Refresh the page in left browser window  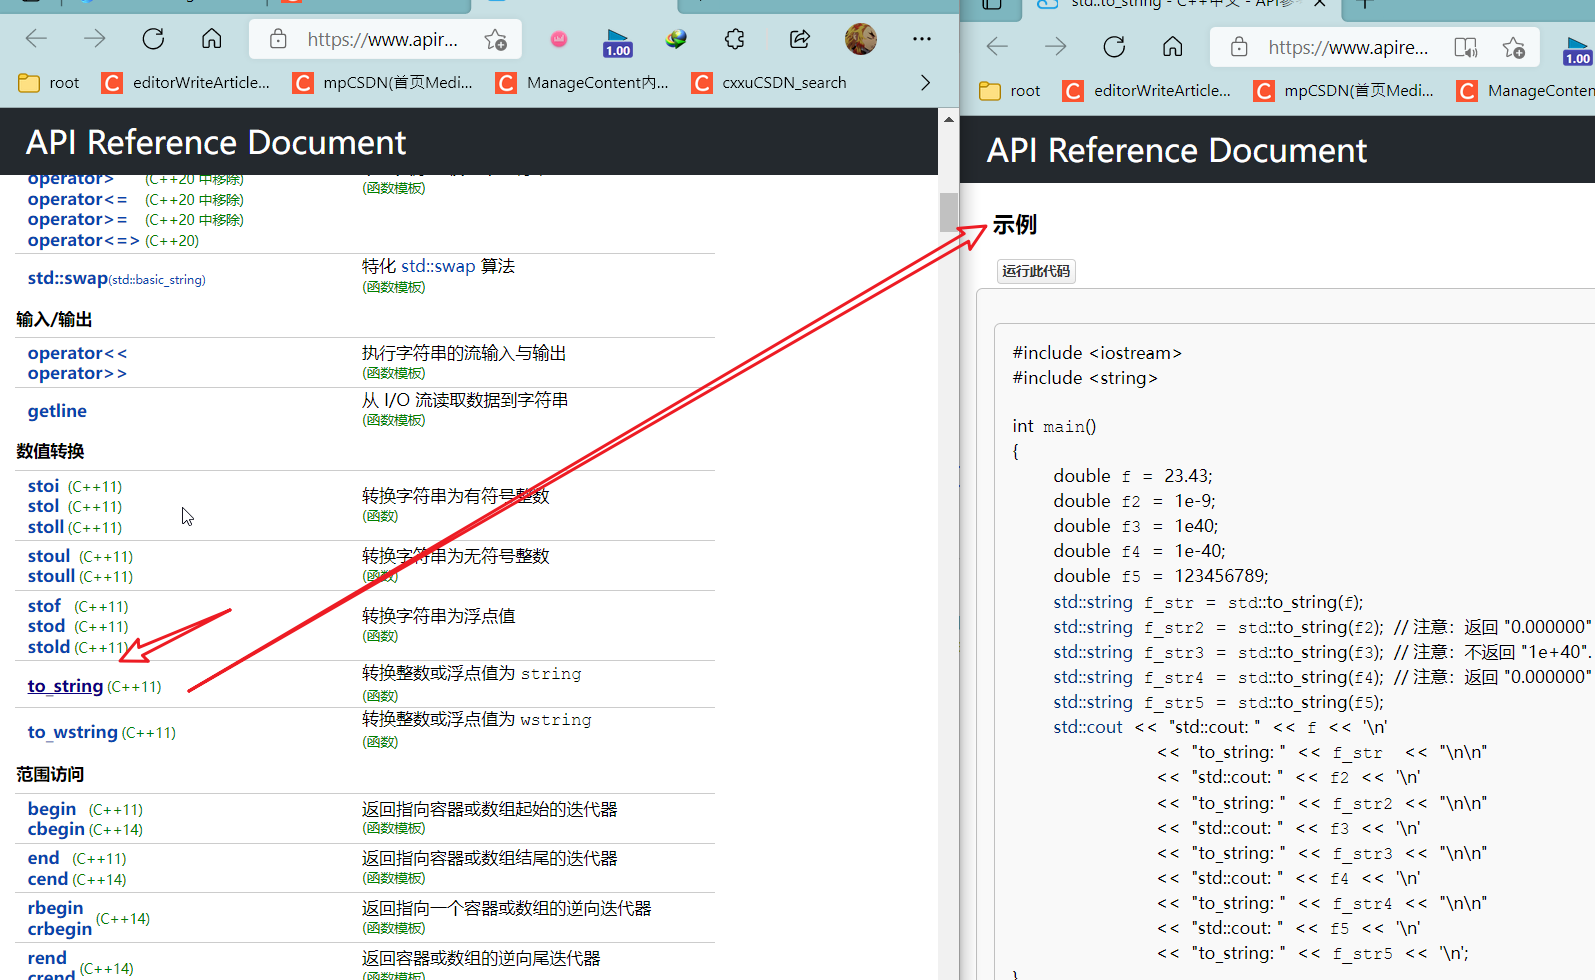153,39
